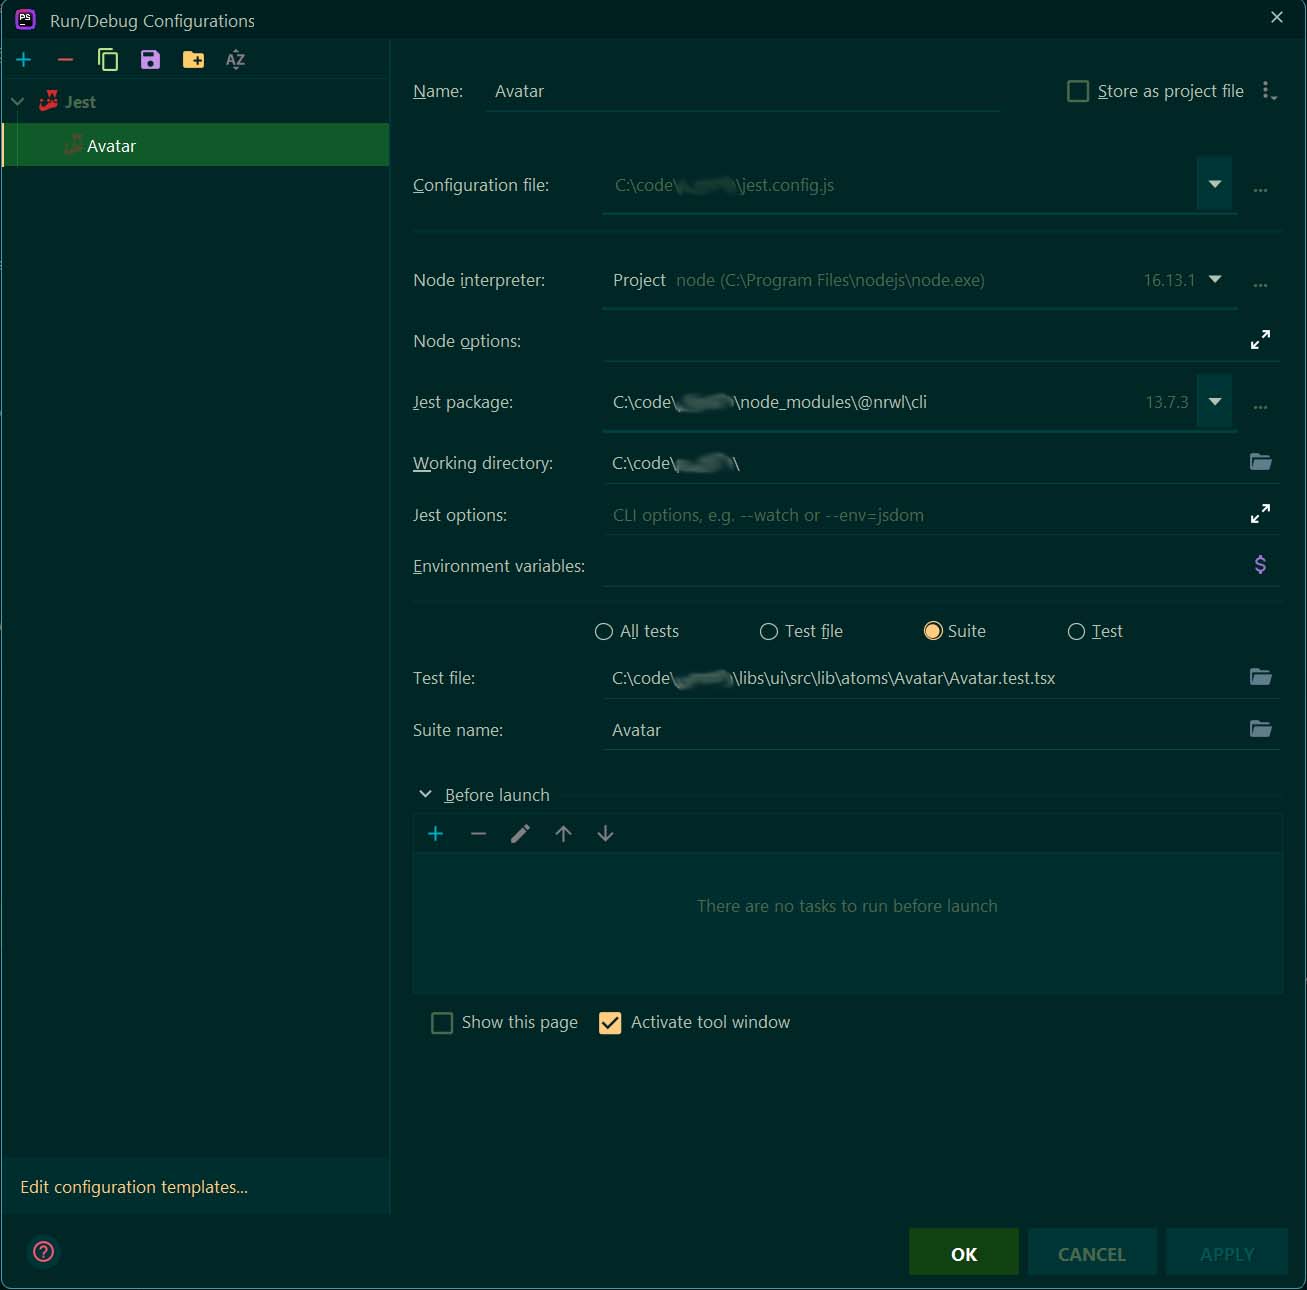Enable Store as project file checkbox

coord(1078,91)
